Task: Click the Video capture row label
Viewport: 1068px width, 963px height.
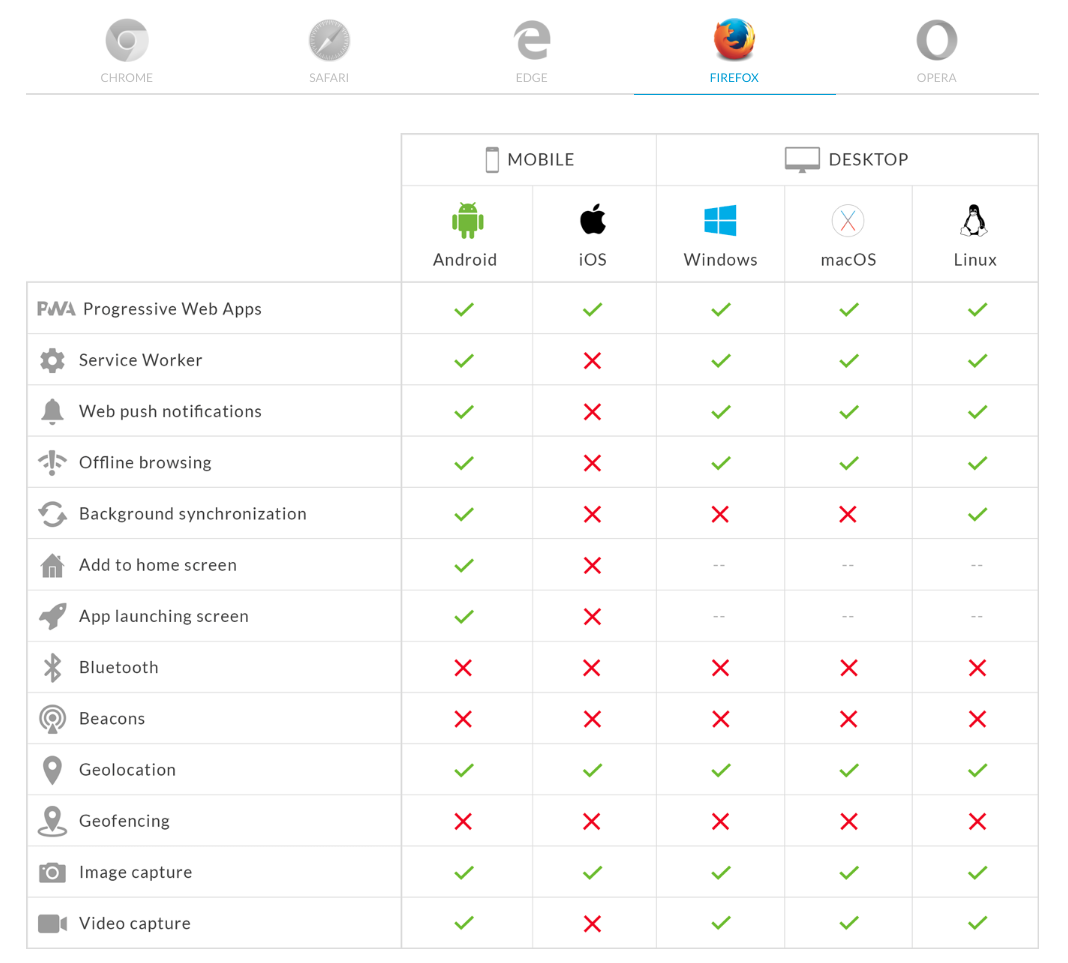Action: pyautogui.click(x=135, y=923)
